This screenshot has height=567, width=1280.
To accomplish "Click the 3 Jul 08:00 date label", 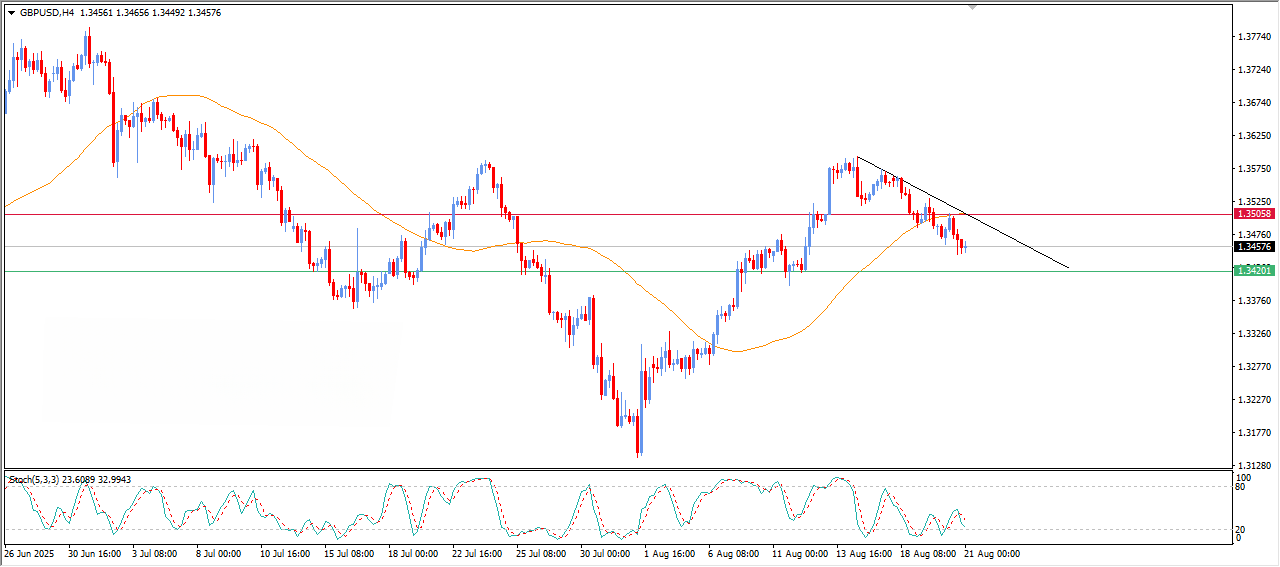I will coord(157,553).
